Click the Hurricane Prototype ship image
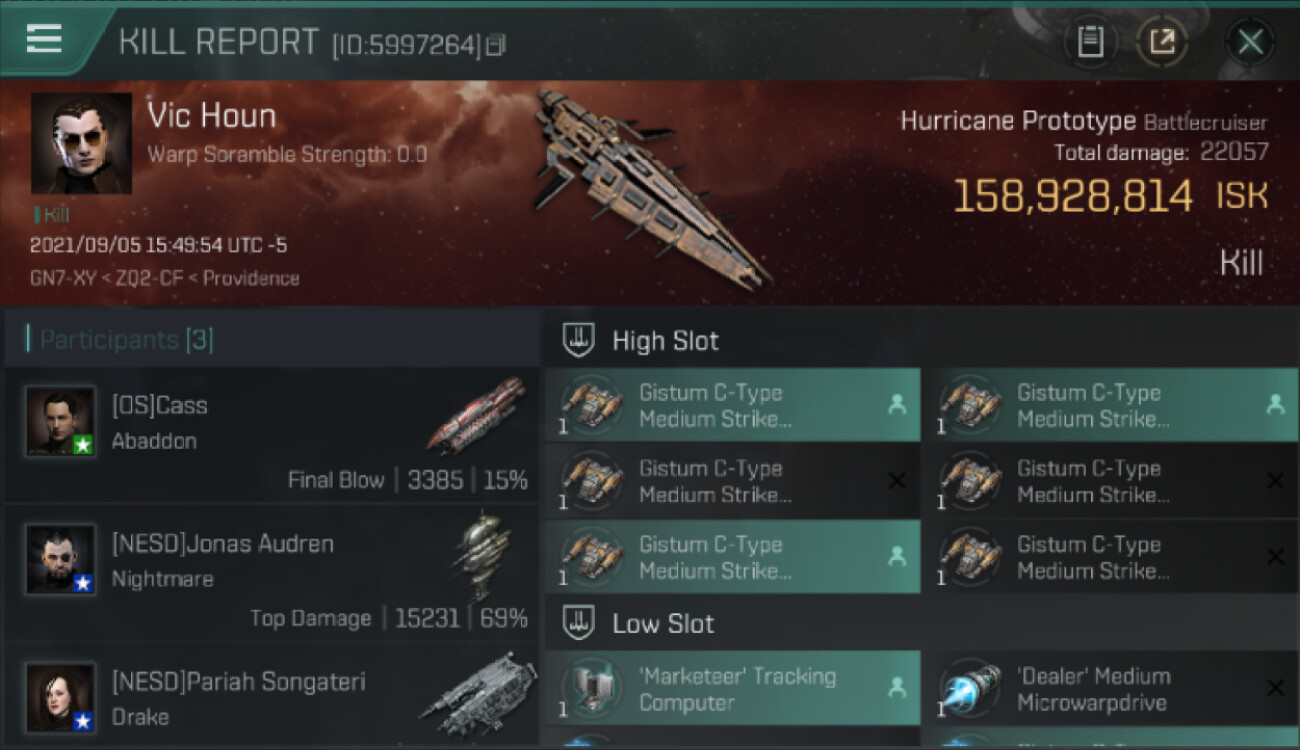1300x750 pixels. [650, 188]
